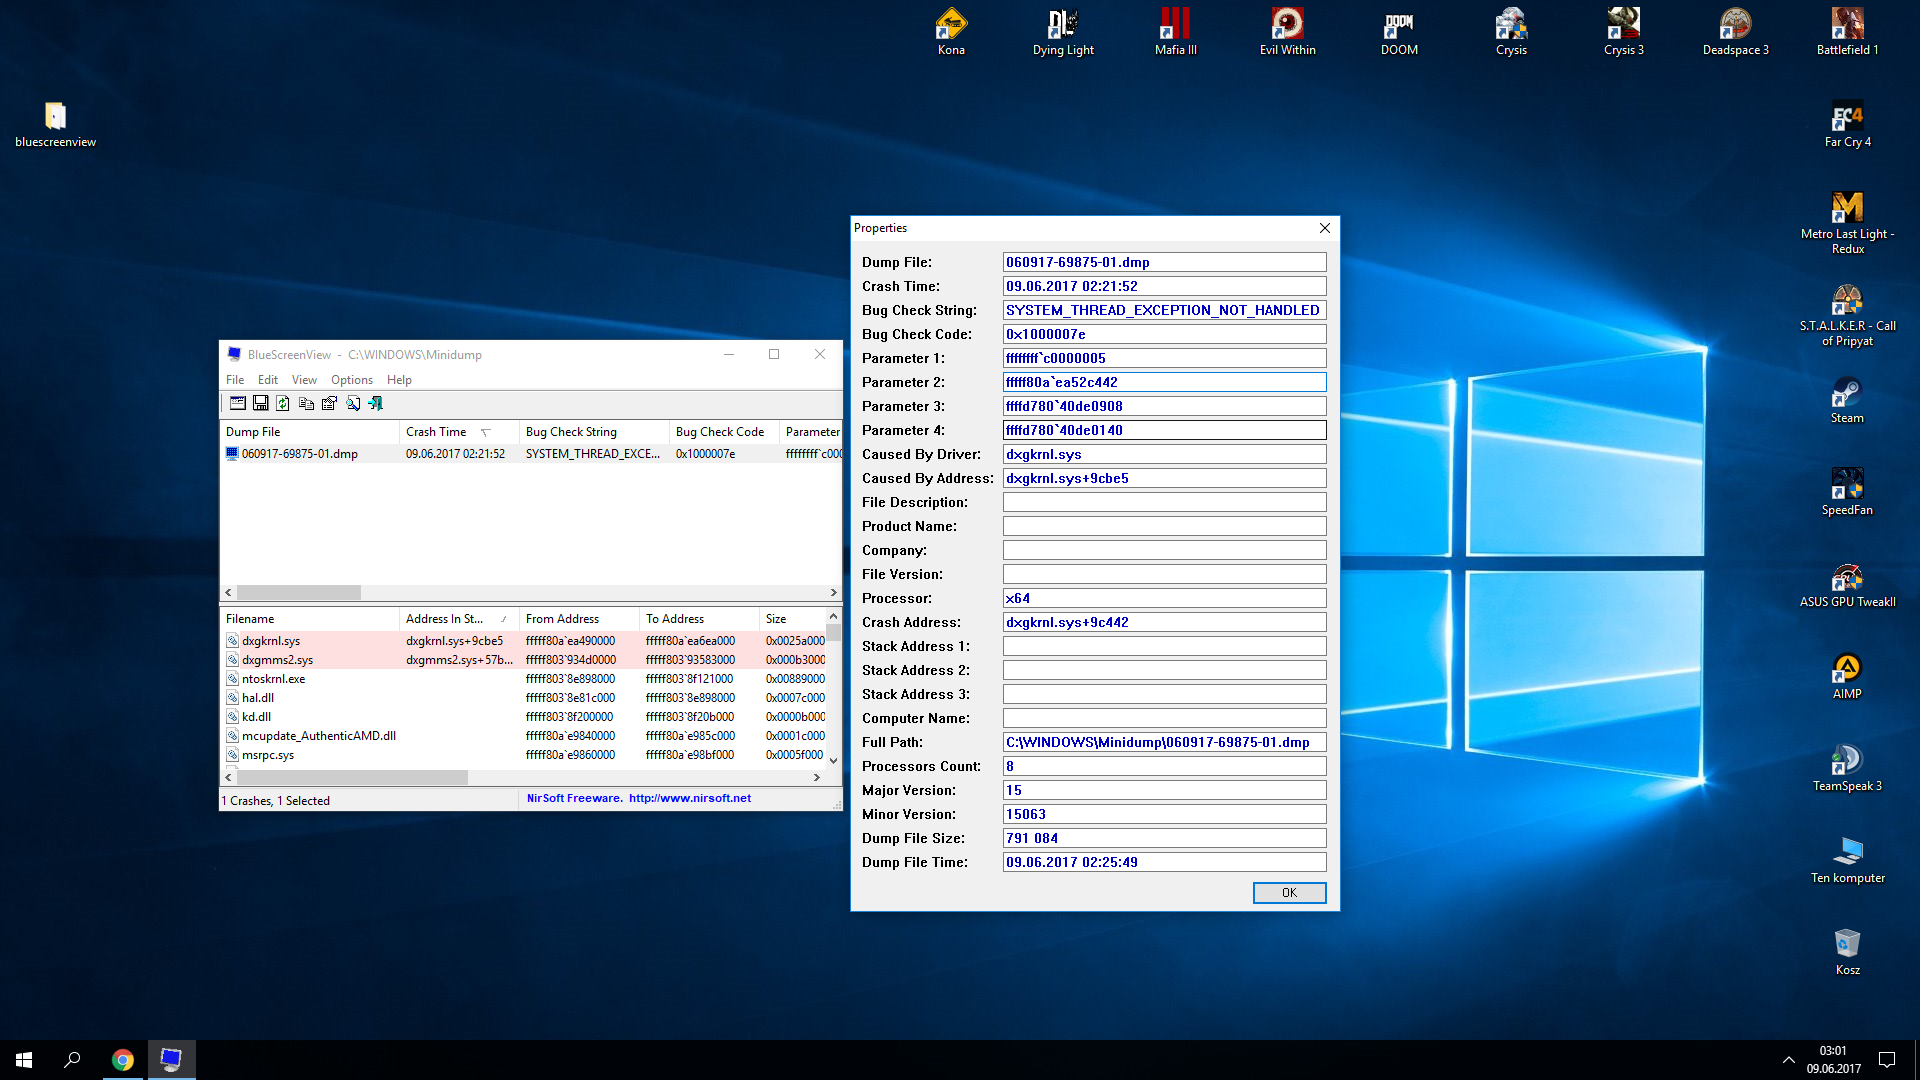Select the ntoskrnl.exe driver row

524,679
